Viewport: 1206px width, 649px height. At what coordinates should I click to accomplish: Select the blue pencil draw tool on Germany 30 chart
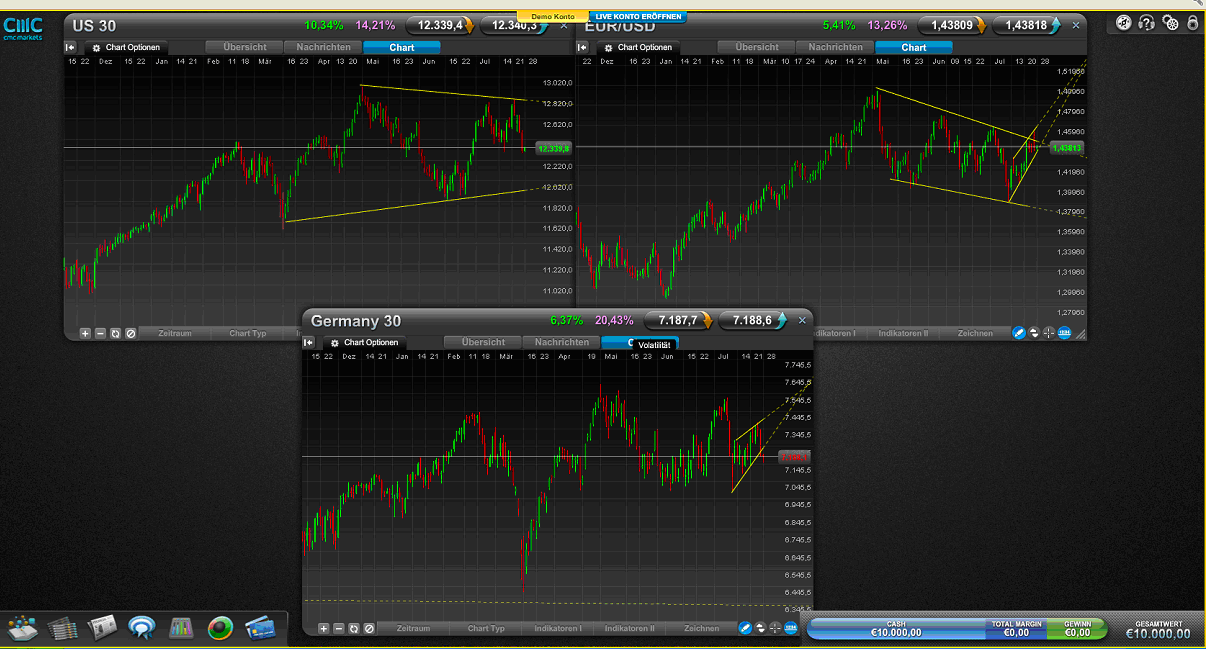[x=744, y=628]
